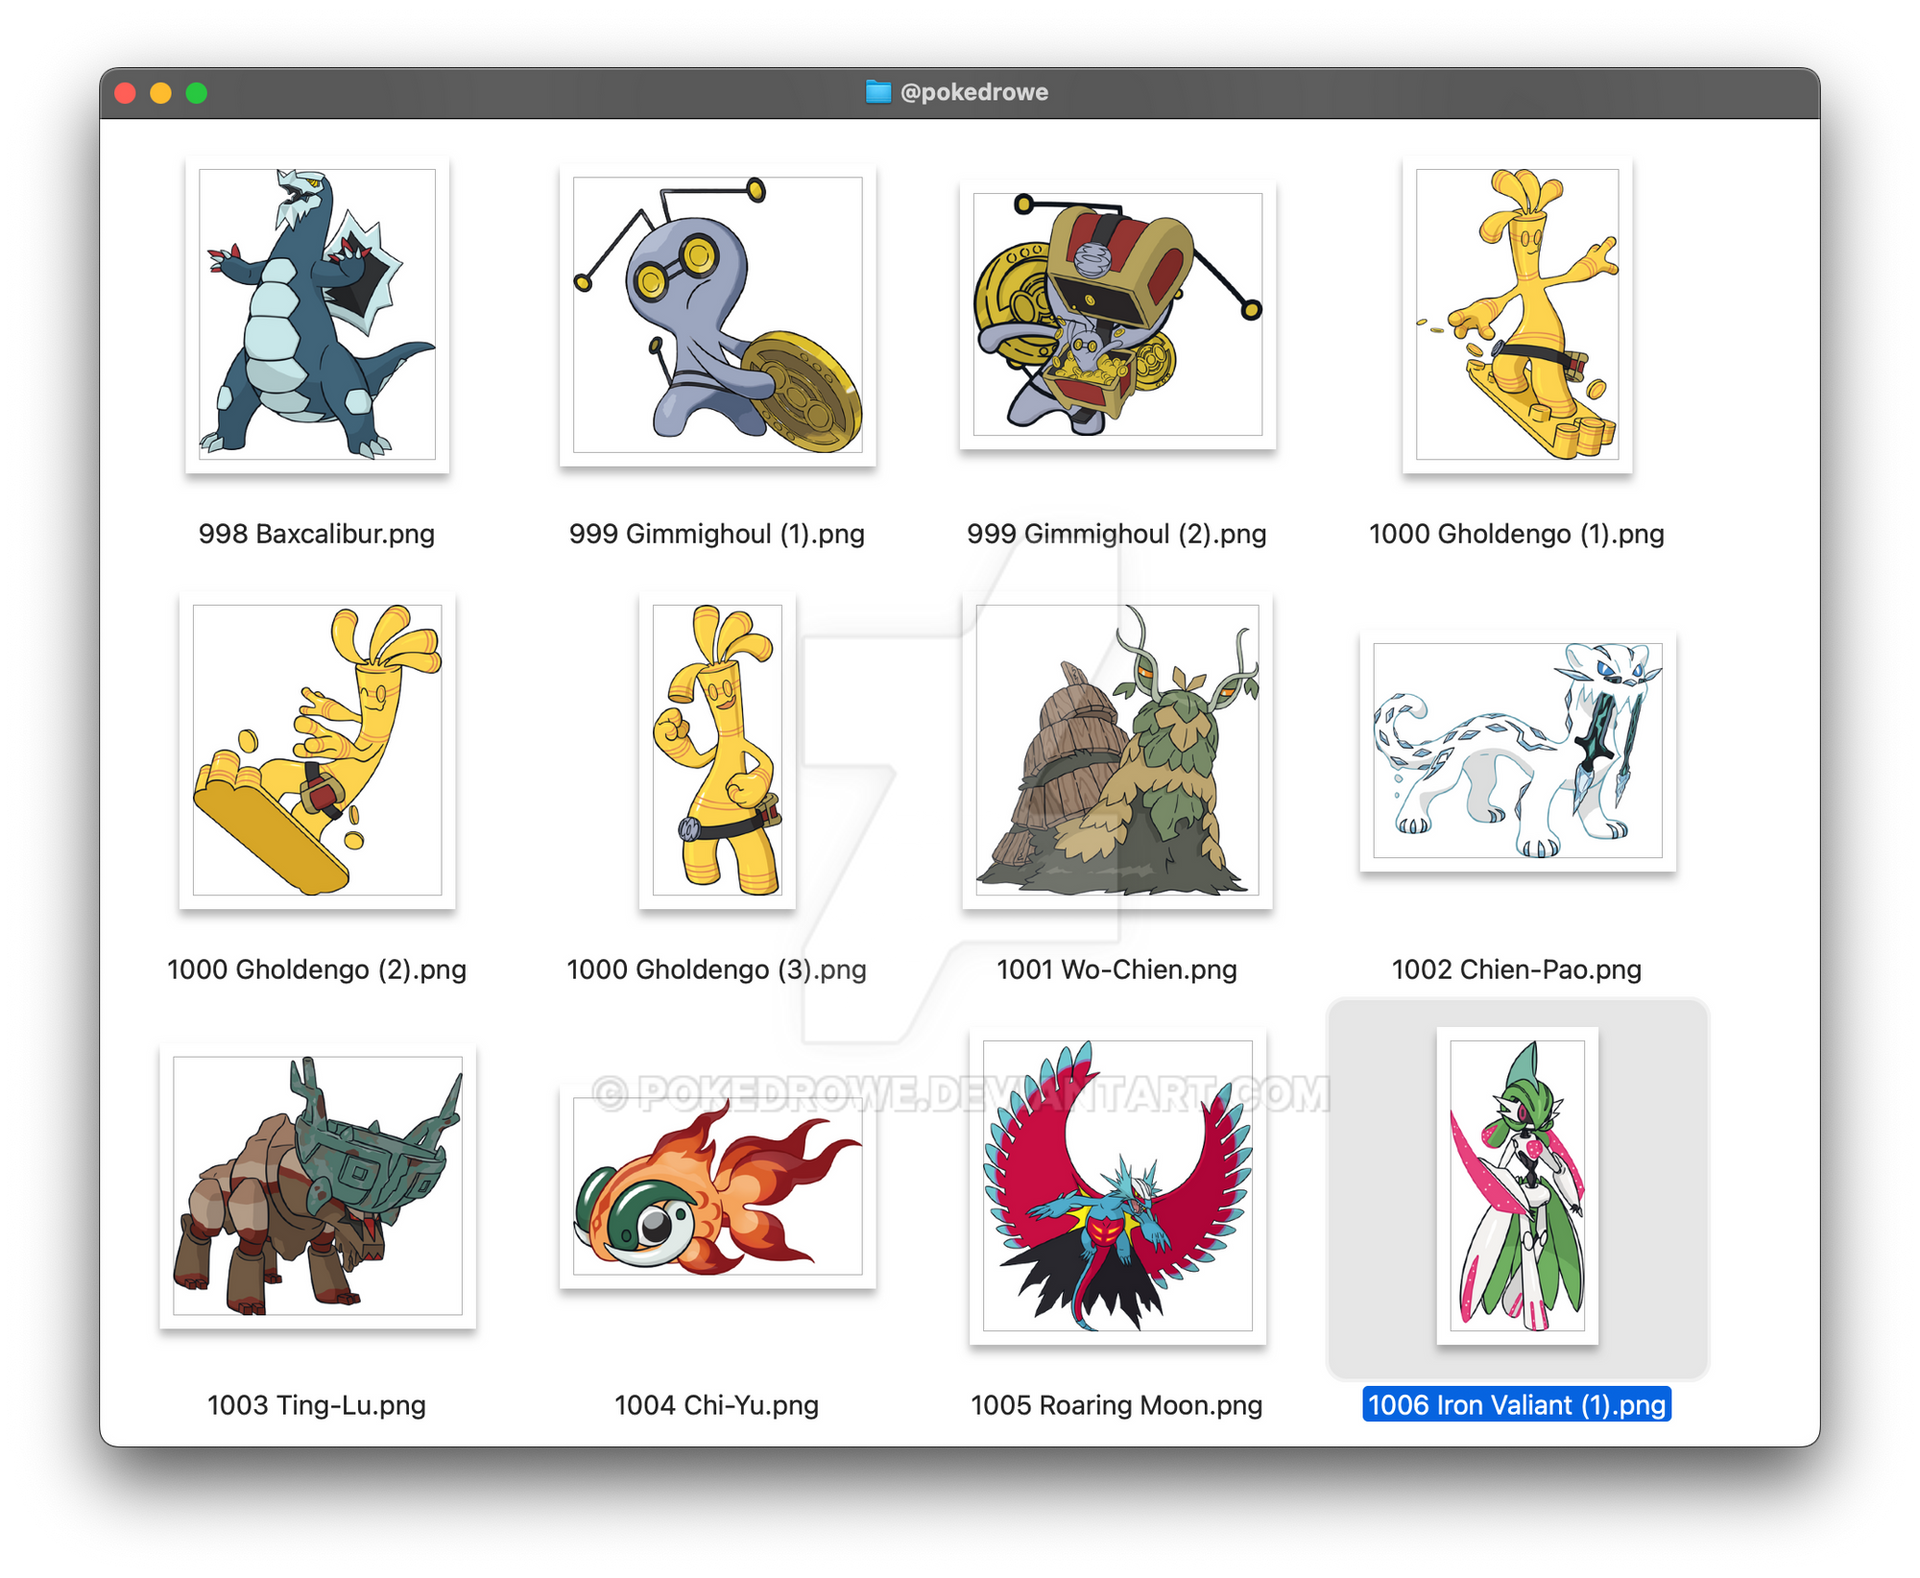The height and width of the screenshot is (1578, 1920).
Task: Select the 999 Gimmighoul (2) chest form thumbnail
Action: point(1117,314)
